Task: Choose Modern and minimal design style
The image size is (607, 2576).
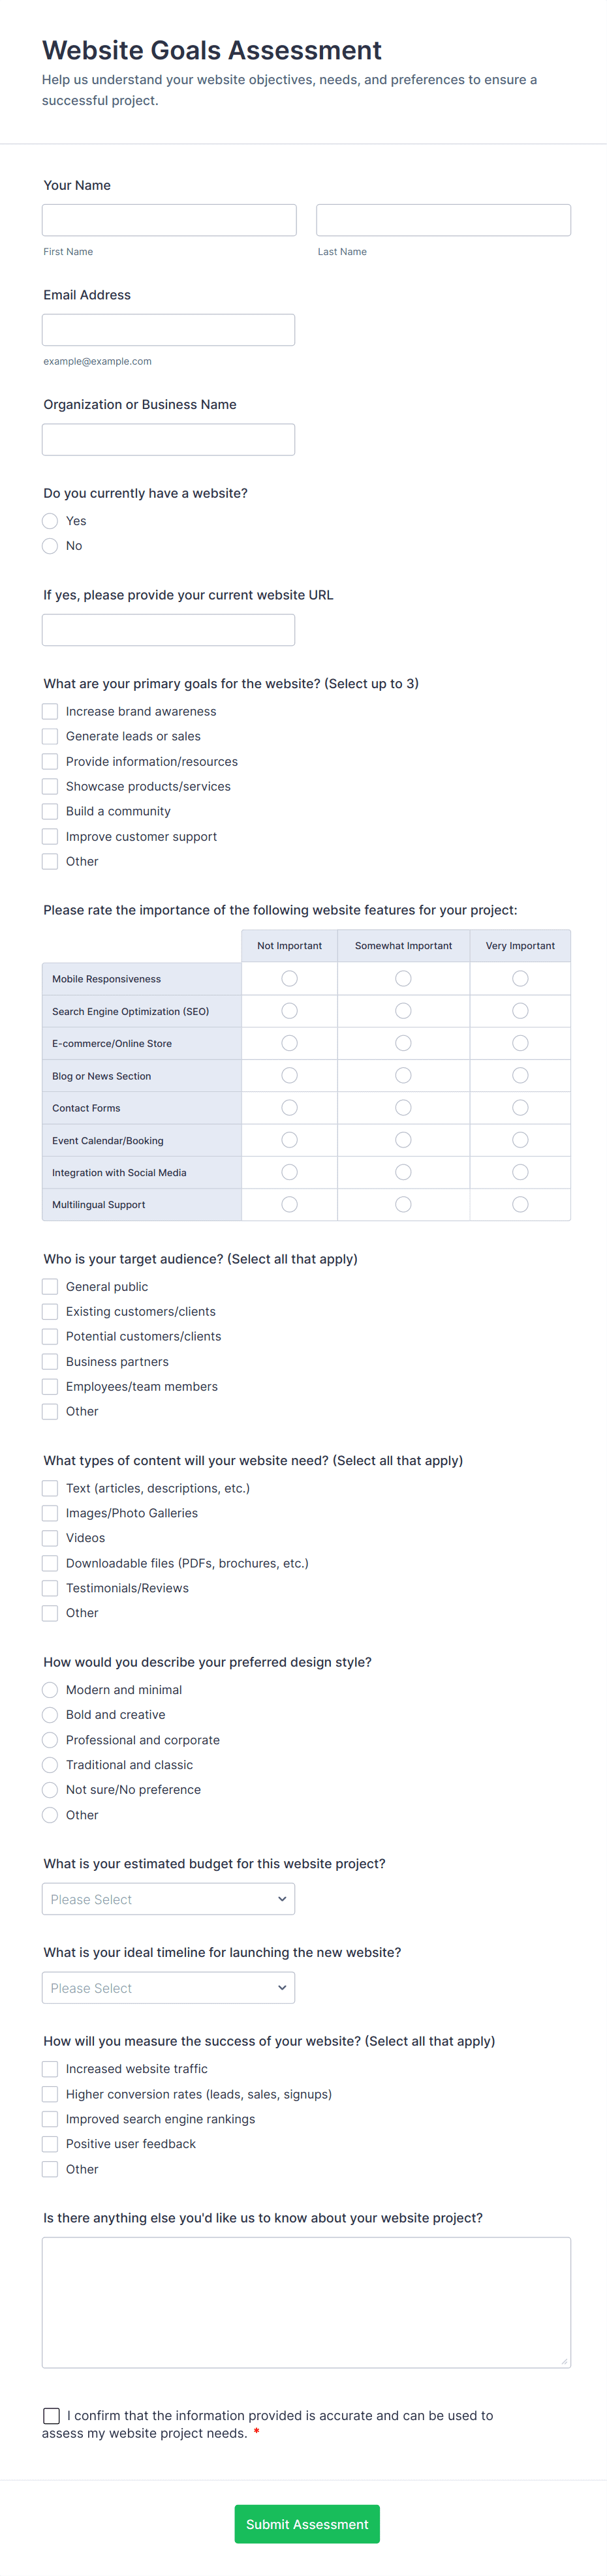Action: (x=50, y=1689)
